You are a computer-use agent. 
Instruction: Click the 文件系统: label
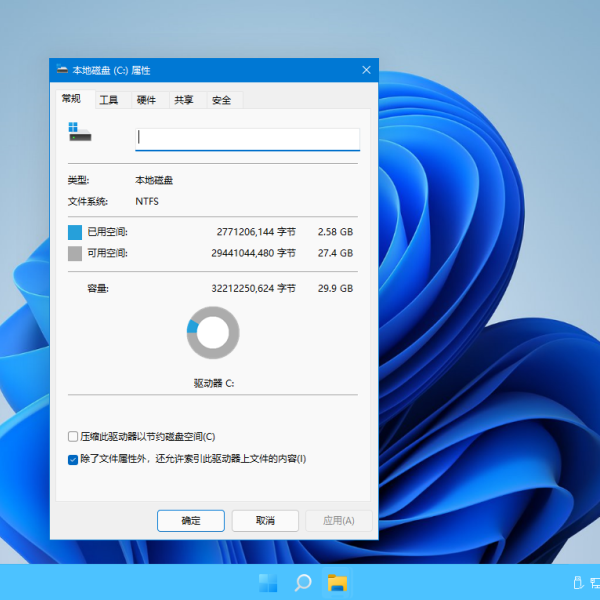tap(88, 201)
